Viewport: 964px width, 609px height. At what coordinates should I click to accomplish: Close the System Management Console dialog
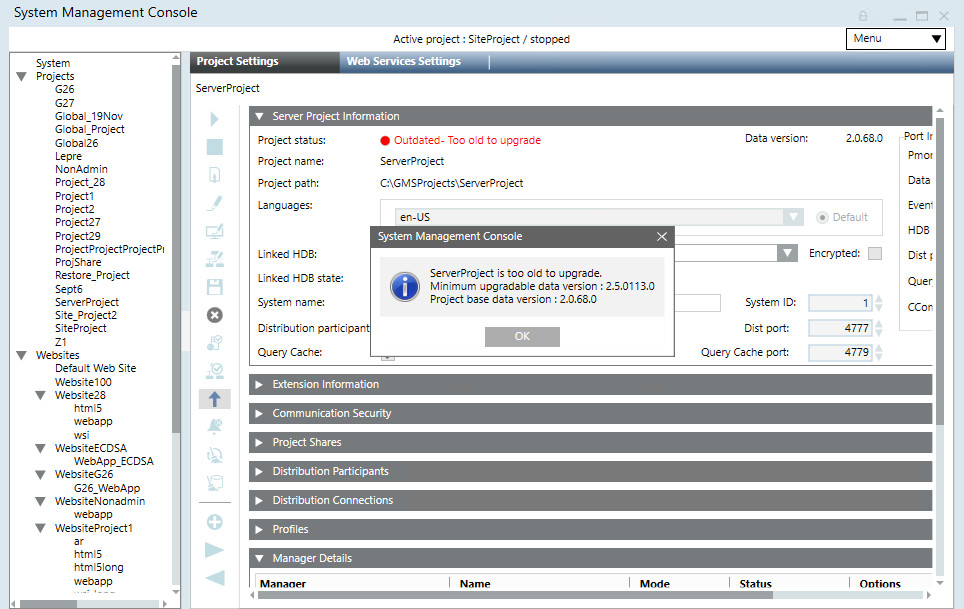(661, 237)
